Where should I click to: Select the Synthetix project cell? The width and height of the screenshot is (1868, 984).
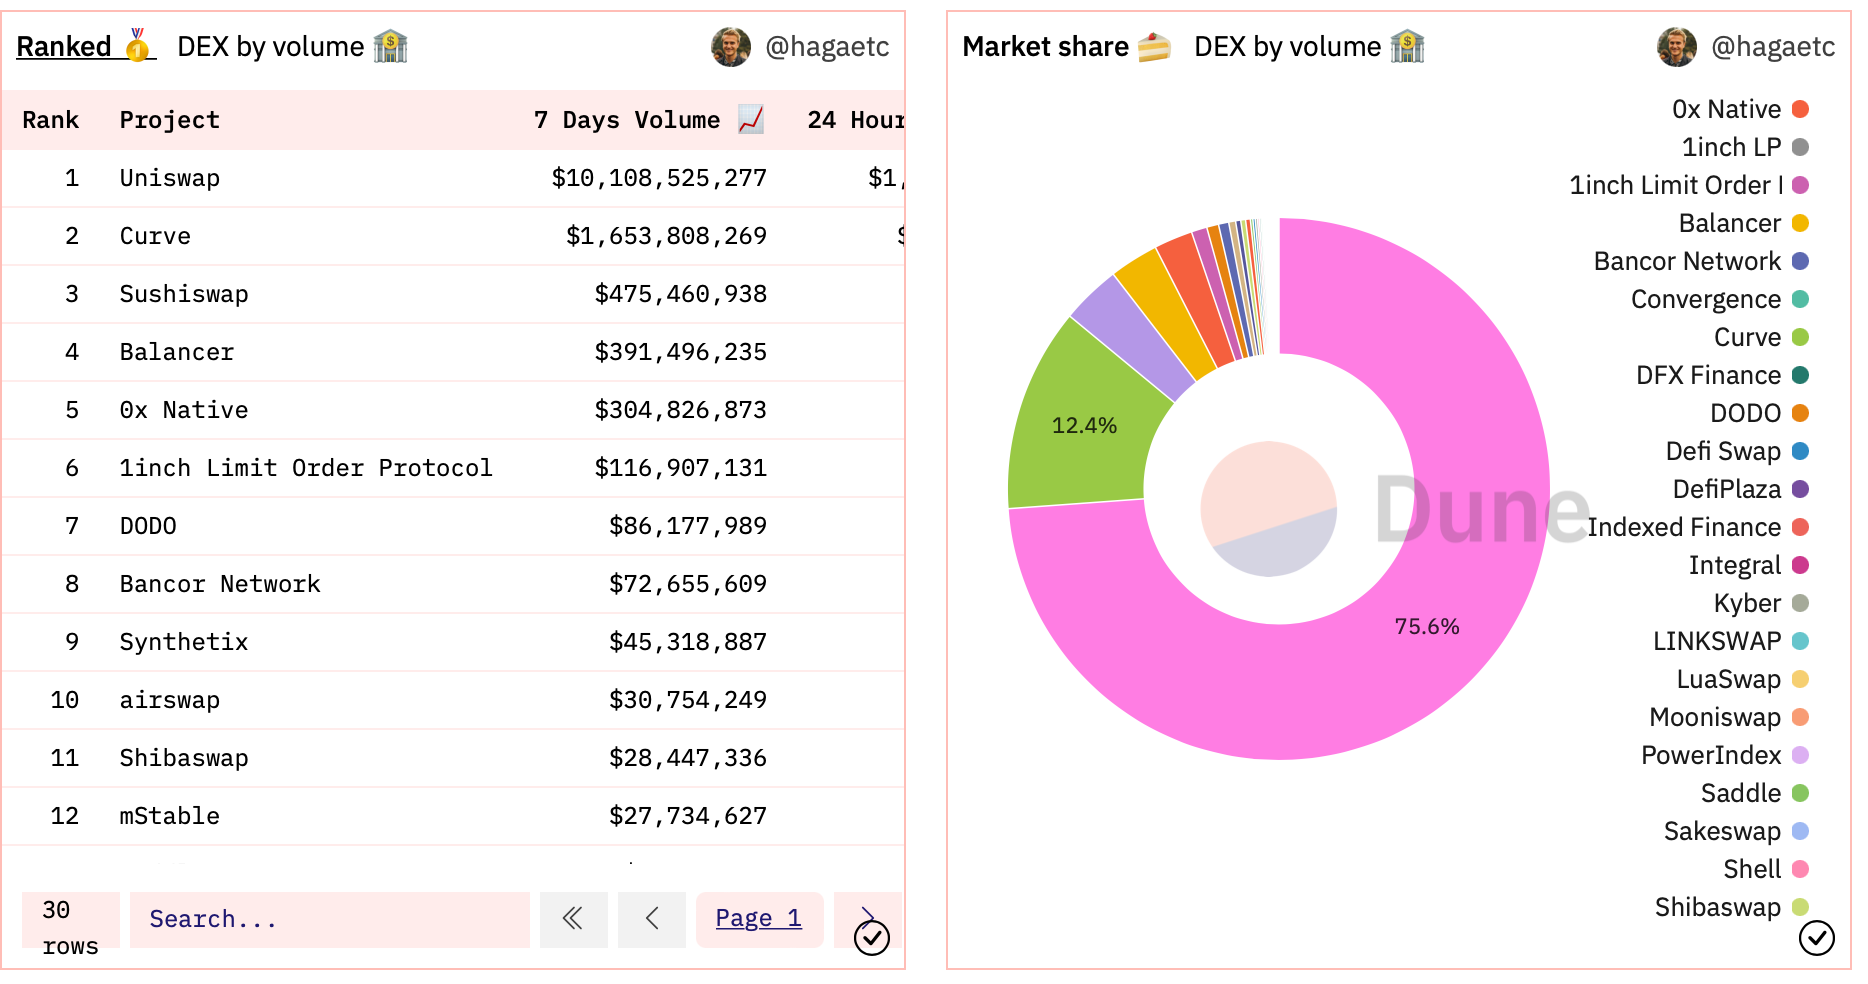(184, 642)
